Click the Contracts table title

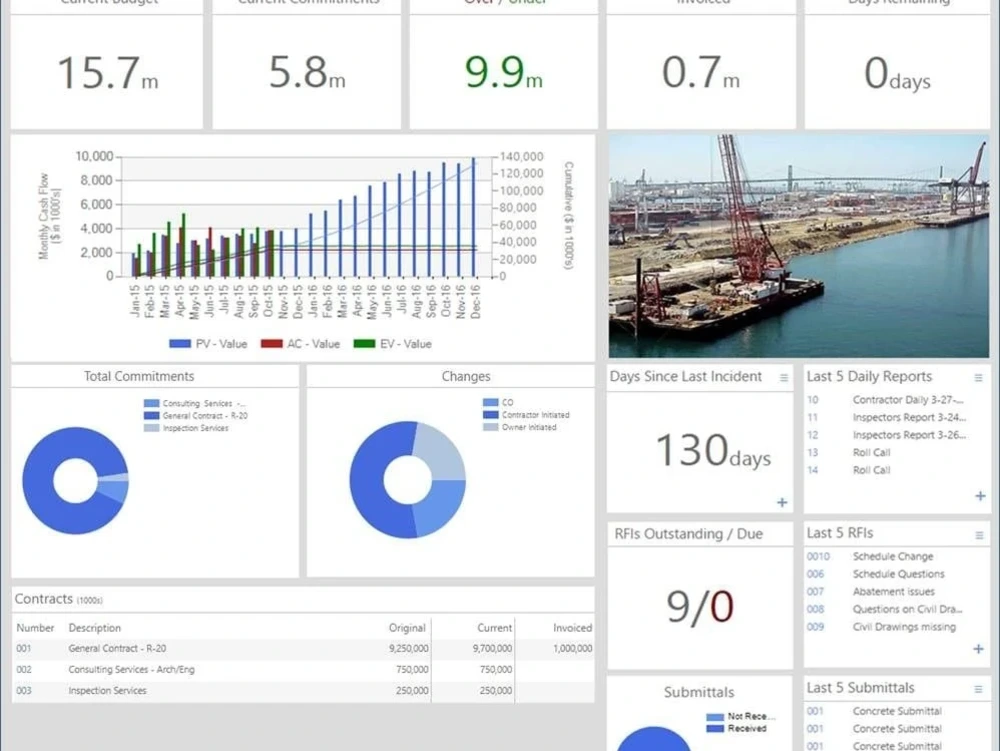point(44,599)
